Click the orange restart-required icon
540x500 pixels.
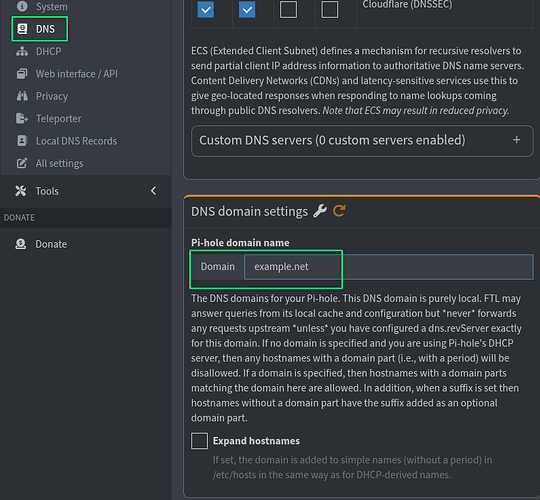point(339,211)
